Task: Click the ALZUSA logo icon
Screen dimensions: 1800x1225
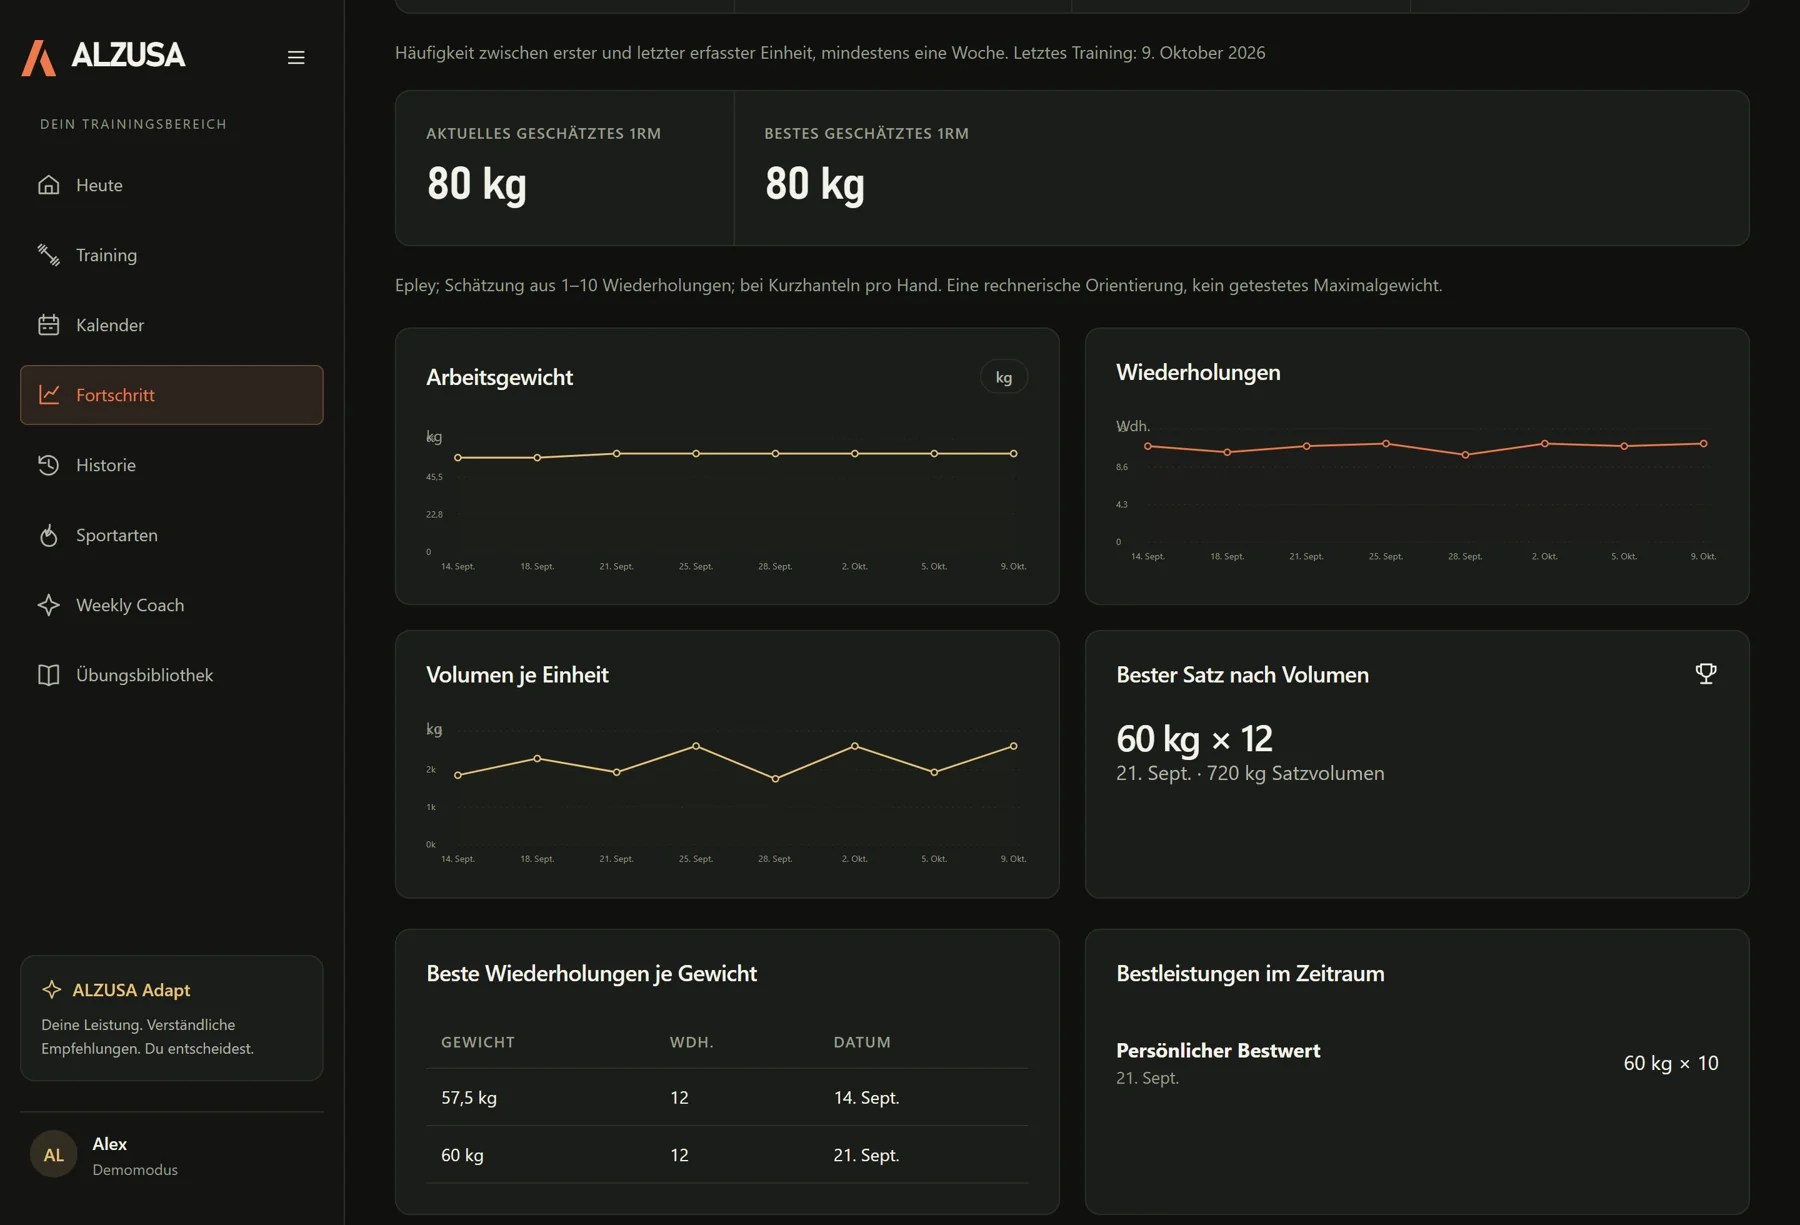Action: click(x=39, y=57)
